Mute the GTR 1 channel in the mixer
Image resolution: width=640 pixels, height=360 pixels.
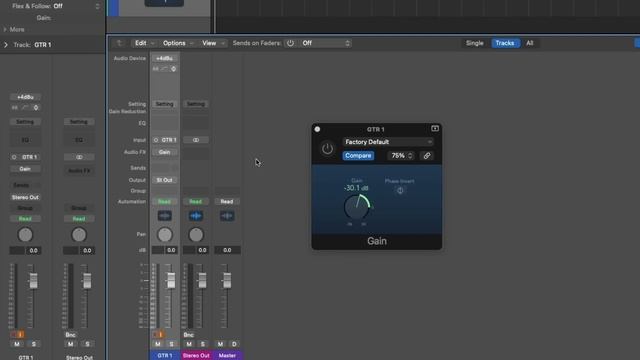[x=158, y=344]
